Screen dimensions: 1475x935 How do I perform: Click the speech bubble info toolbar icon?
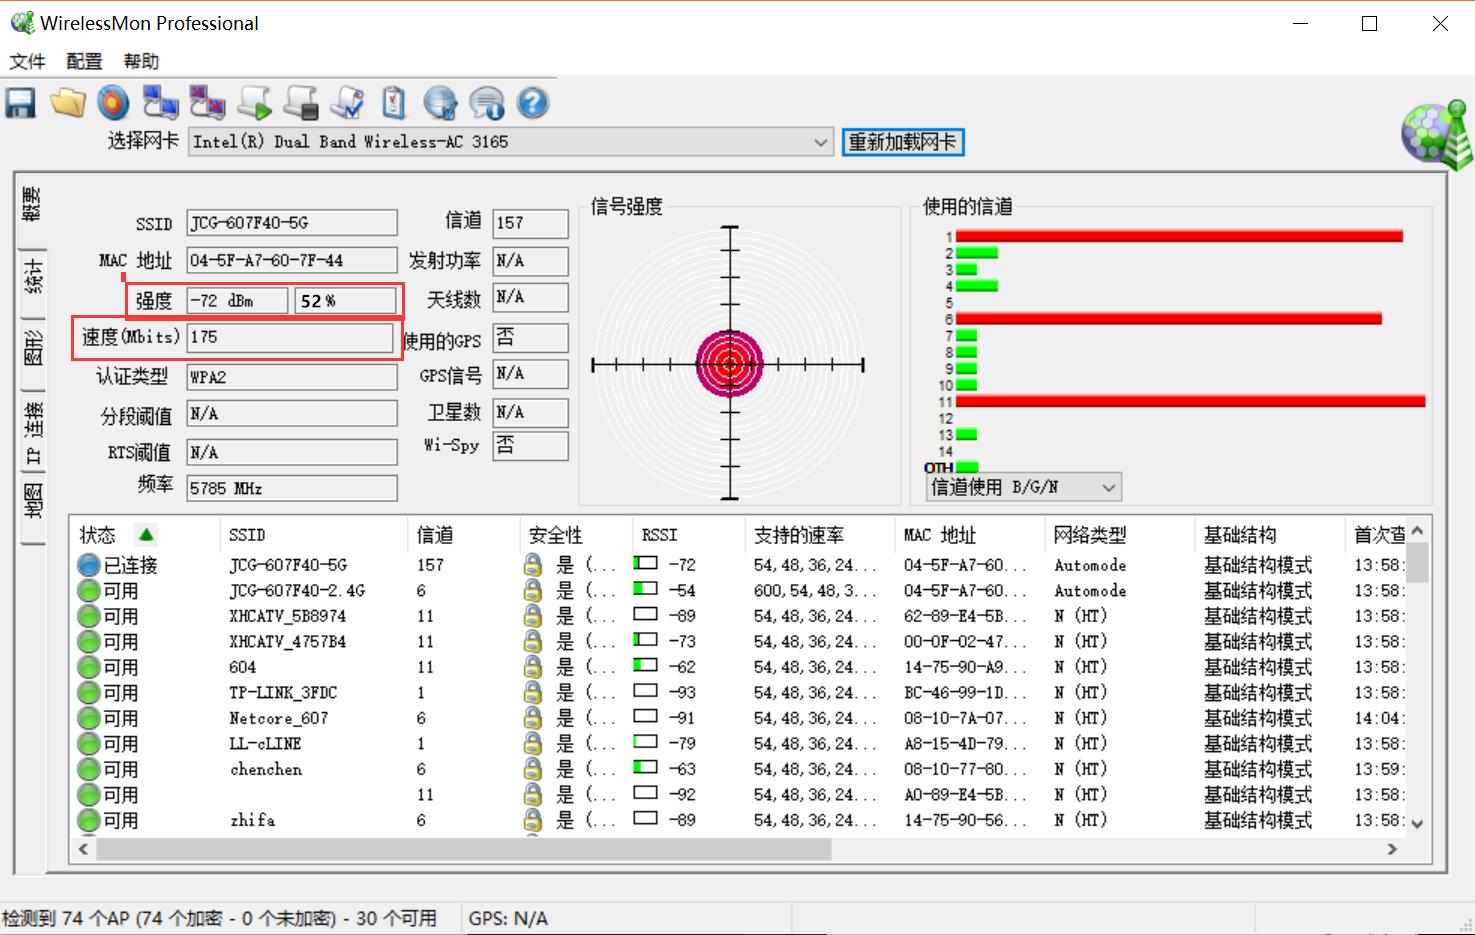[487, 103]
